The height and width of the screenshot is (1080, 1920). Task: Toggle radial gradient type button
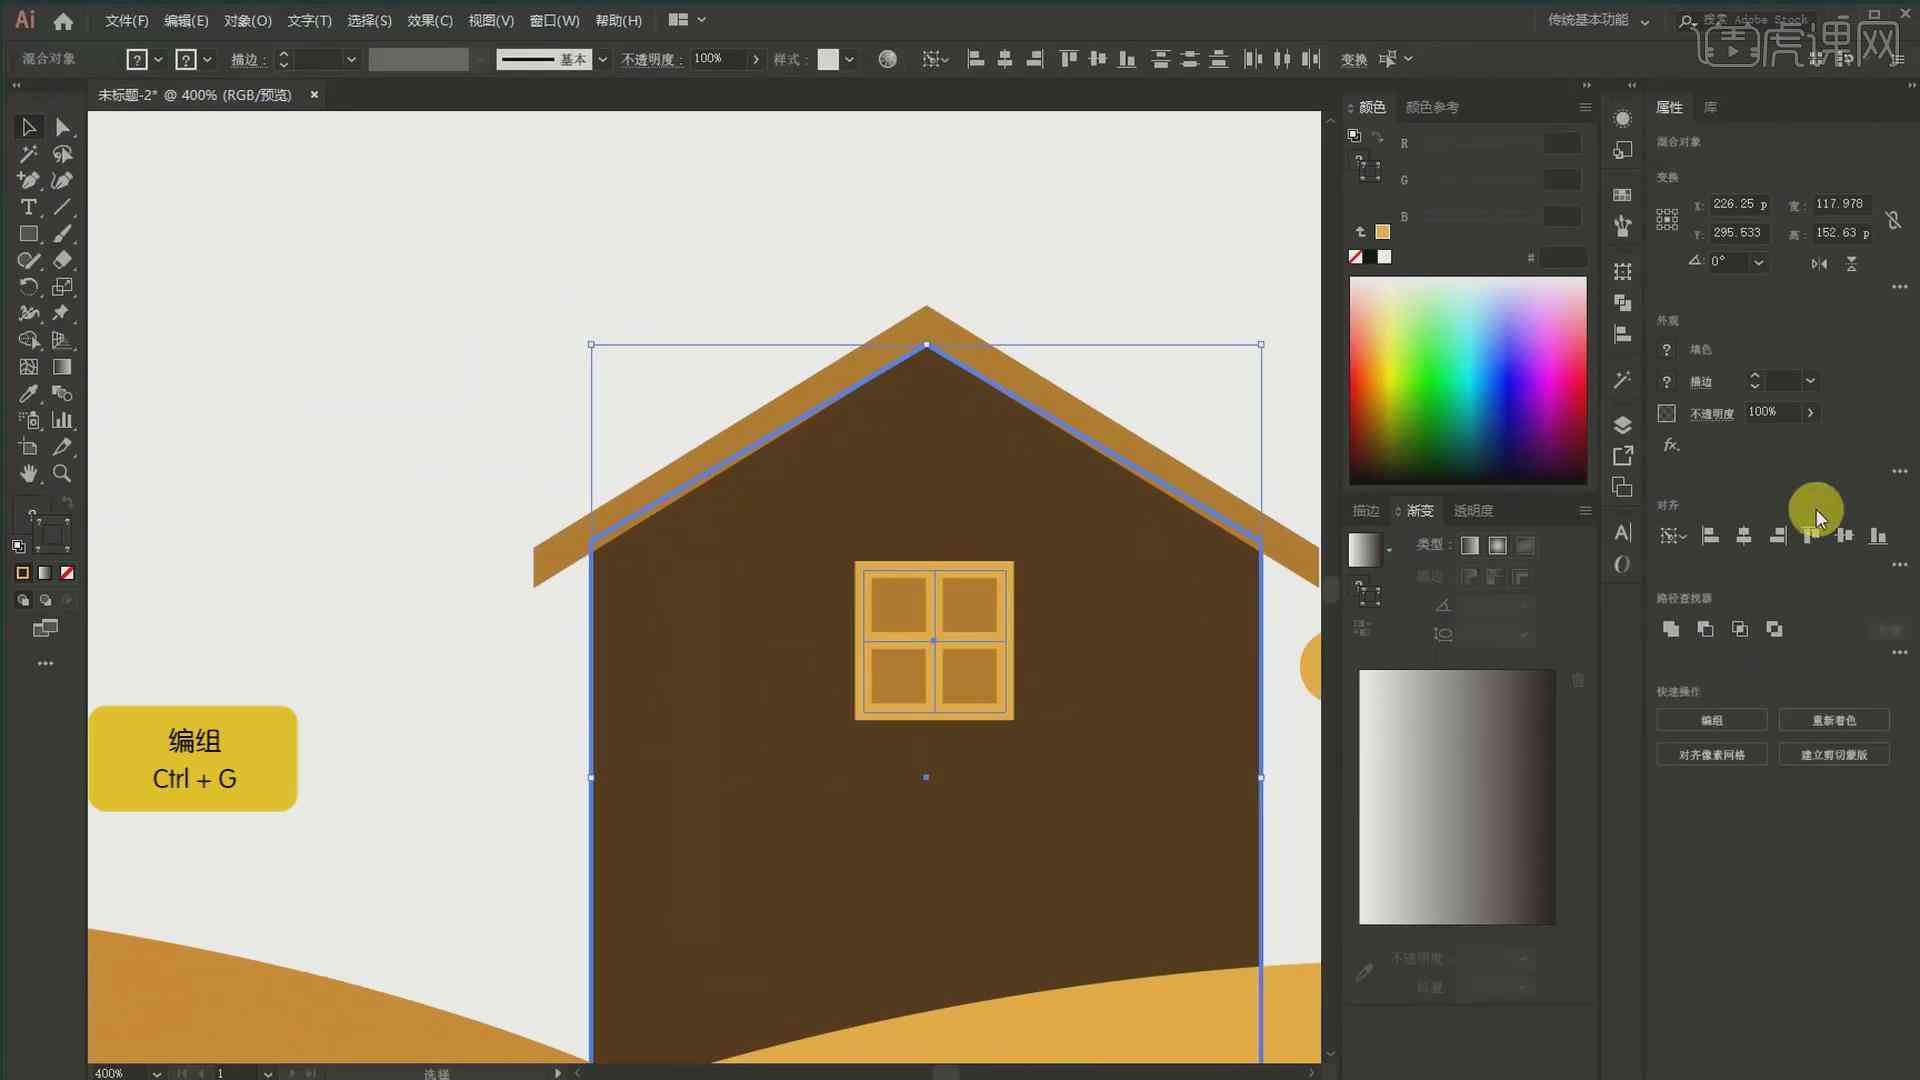coord(1497,546)
